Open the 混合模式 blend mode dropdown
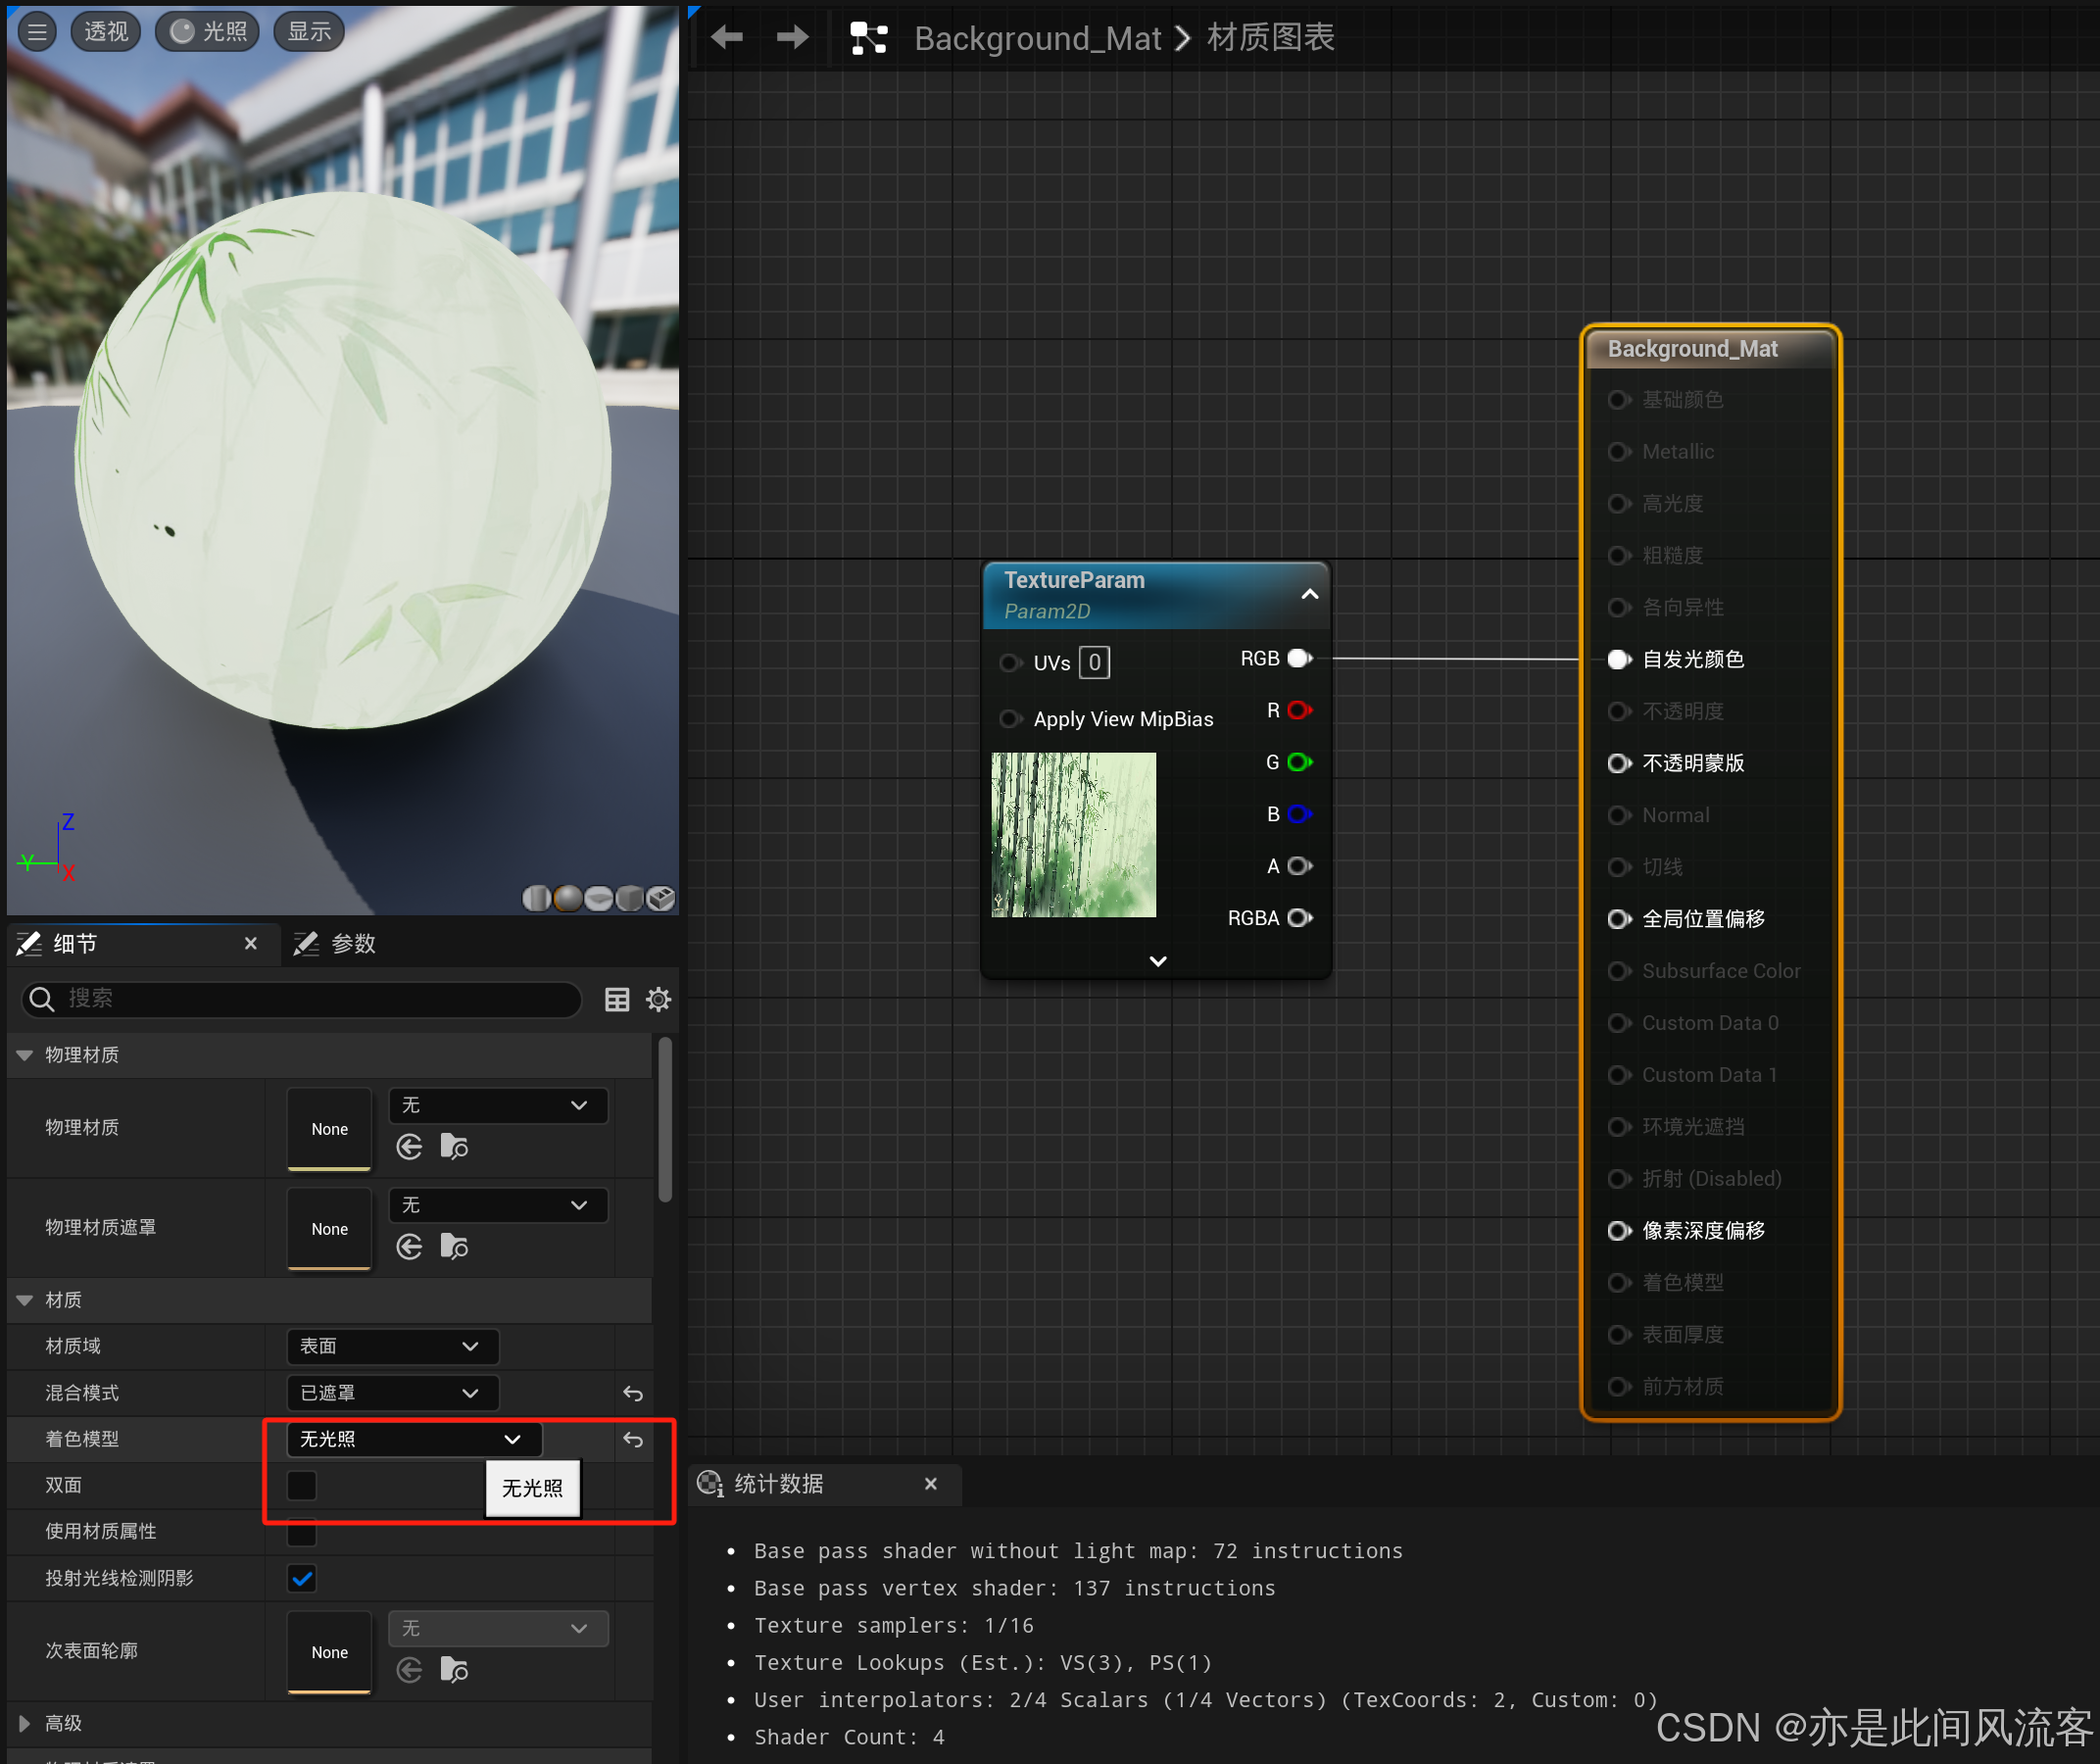Screen dimensions: 2100x1764 (391, 1393)
